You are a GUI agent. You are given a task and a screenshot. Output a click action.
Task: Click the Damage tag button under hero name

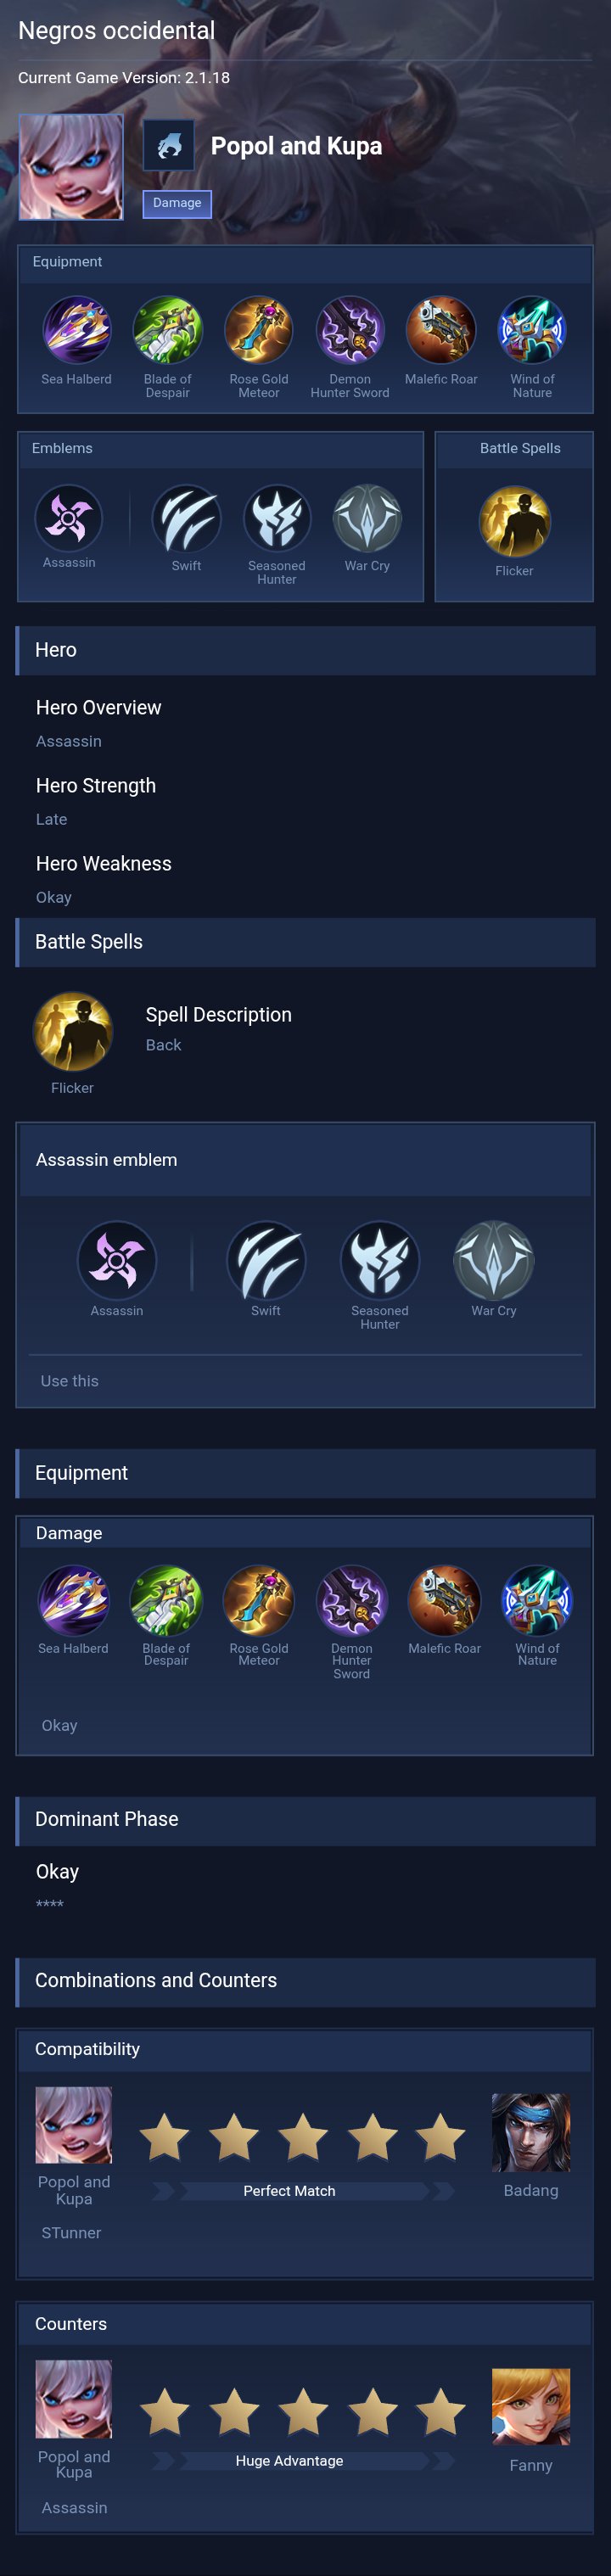(x=177, y=203)
